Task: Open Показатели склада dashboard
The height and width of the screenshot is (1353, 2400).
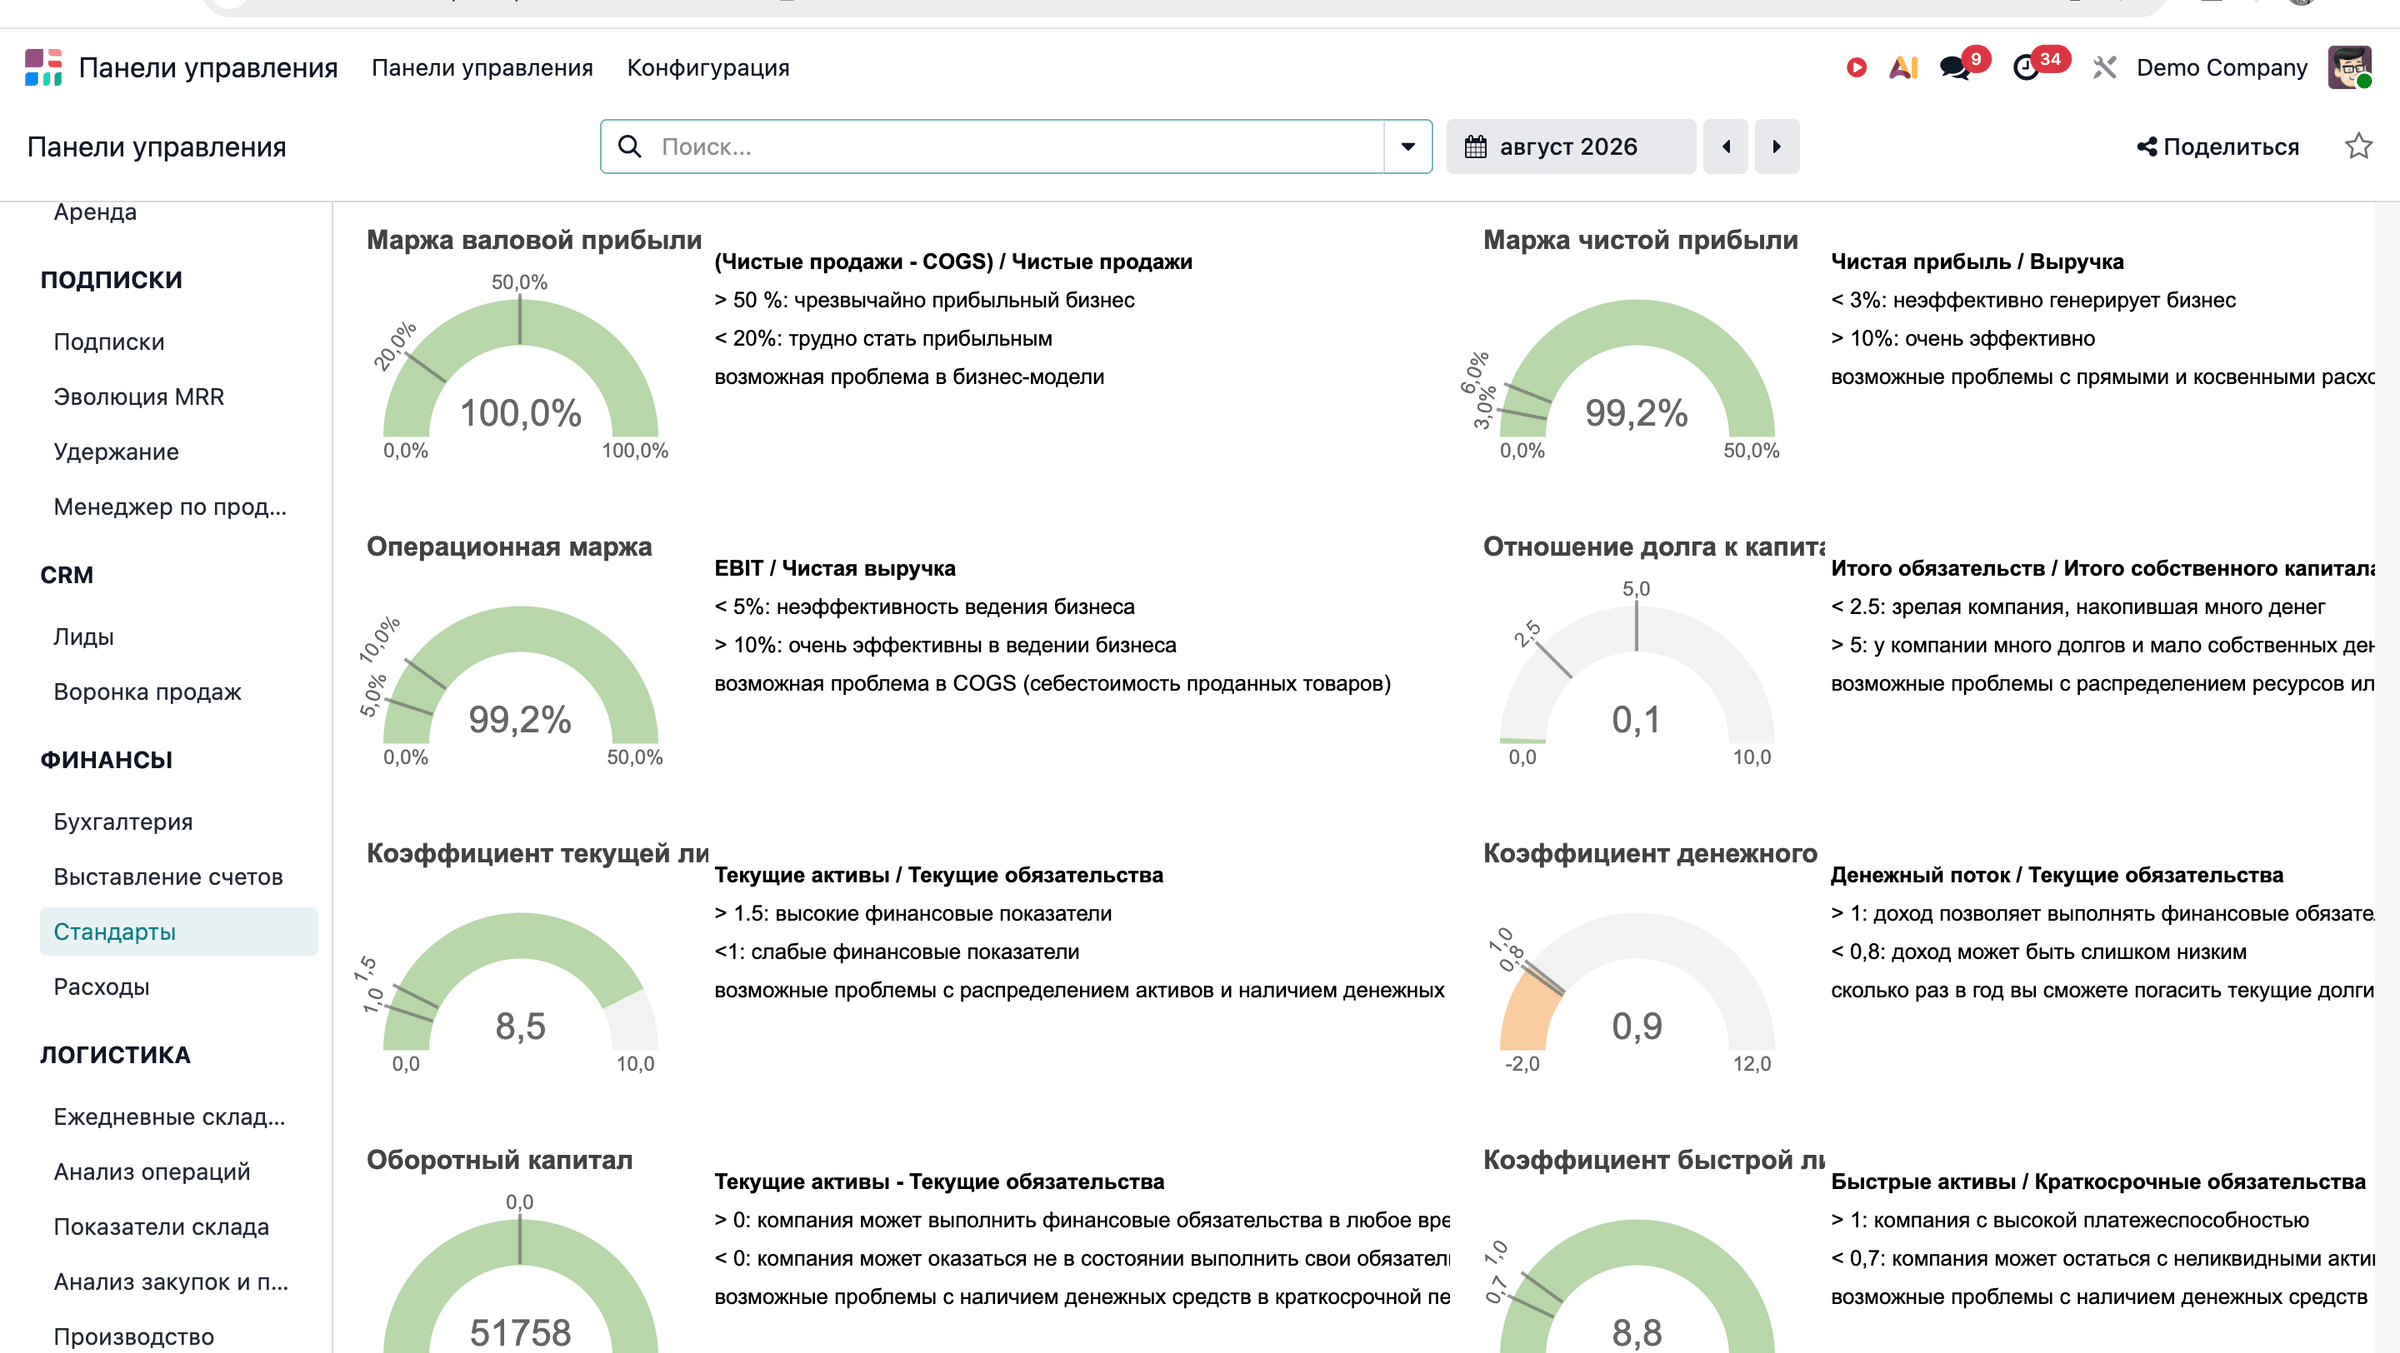Action: point(161,1227)
